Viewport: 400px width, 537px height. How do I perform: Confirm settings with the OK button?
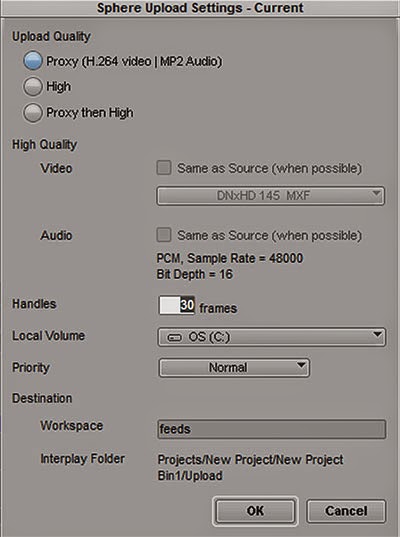(x=255, y=511)
